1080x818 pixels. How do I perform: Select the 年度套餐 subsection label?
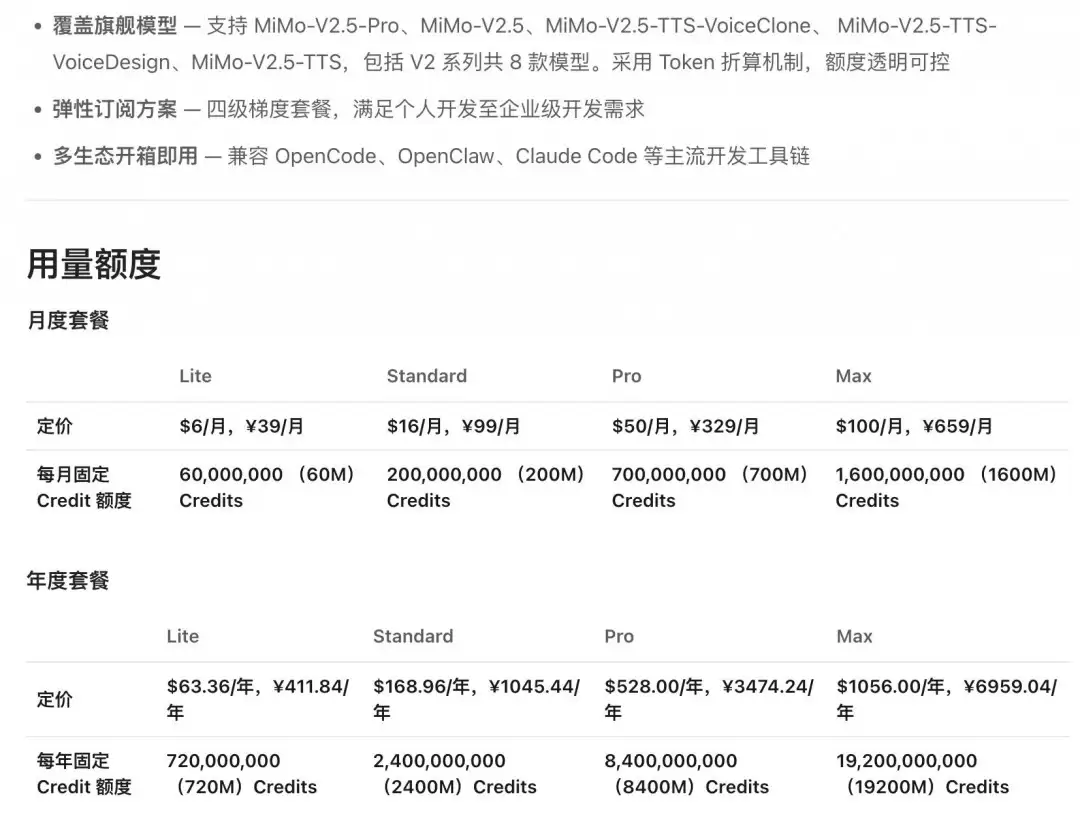click(x=66, y=580)
